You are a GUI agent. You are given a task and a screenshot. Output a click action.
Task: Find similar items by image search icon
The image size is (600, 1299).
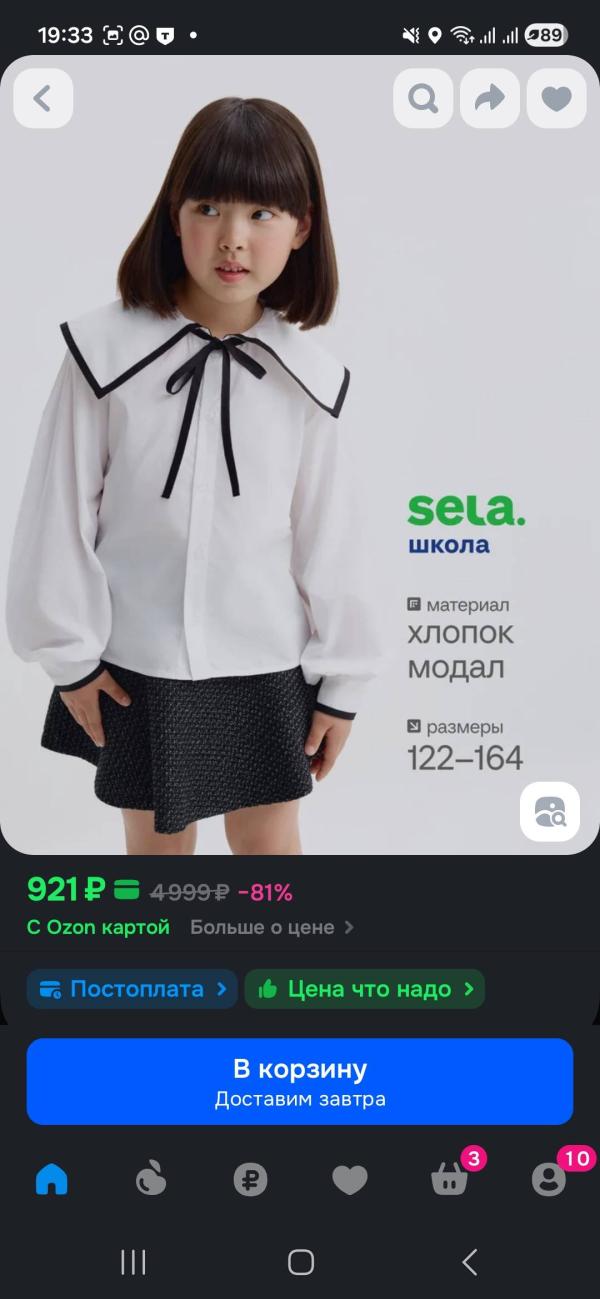point(550,811)
